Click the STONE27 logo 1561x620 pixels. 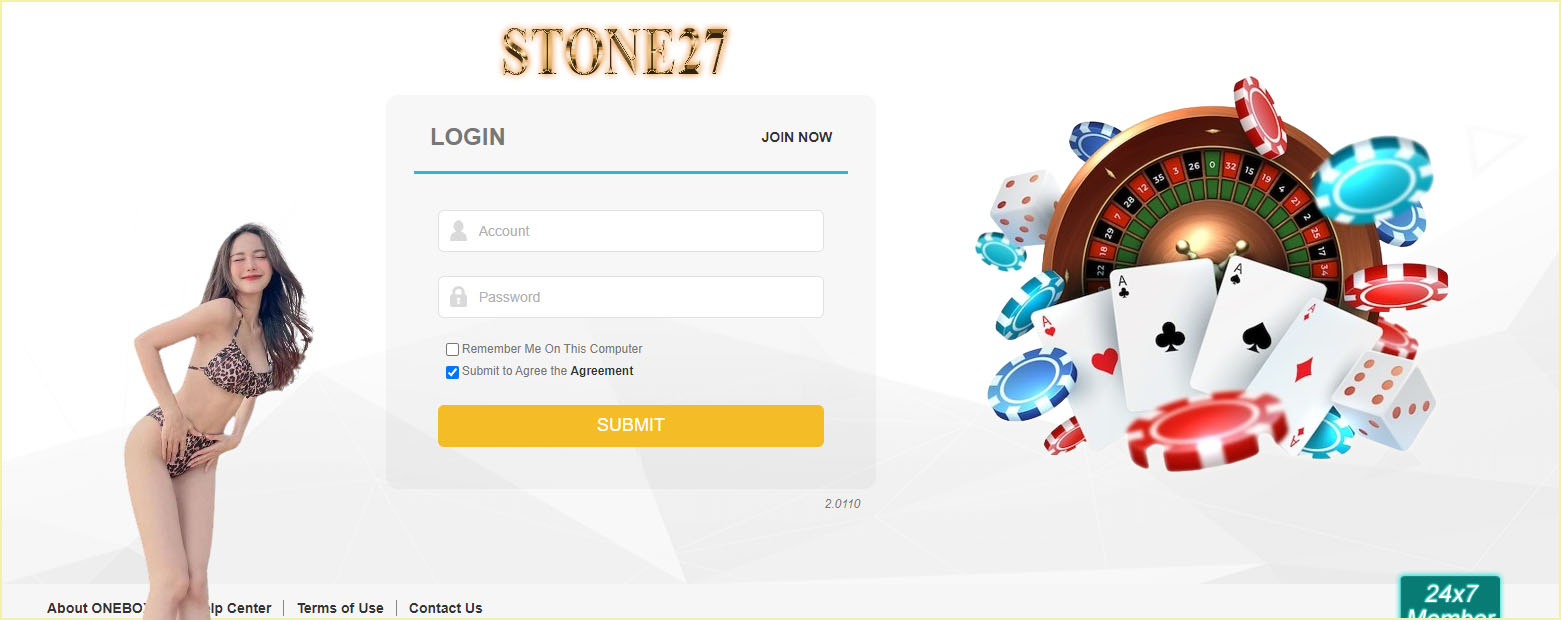pyautogui.click(x=615, y=52)
